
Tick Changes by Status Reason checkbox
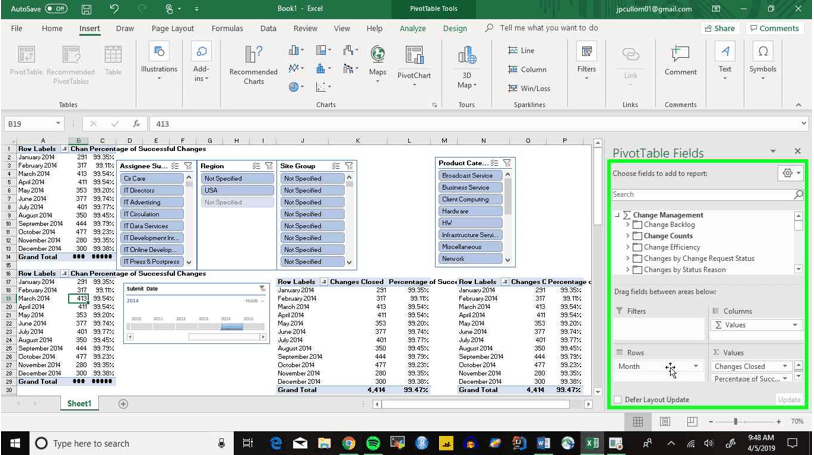pos(637,270)
